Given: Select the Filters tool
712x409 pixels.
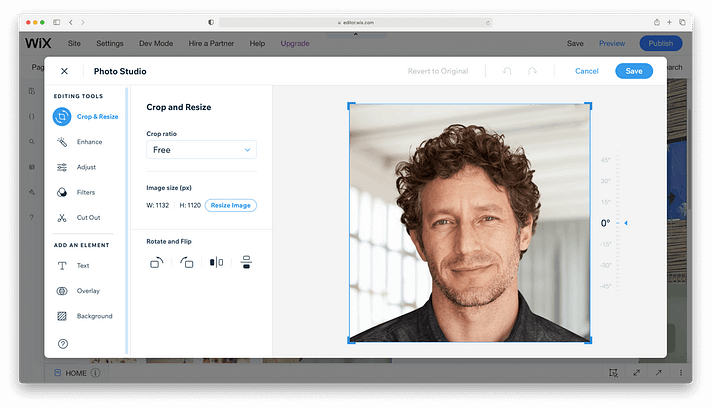Looking at the screenshot, I should pyautogui.click(x=62, y=192).
